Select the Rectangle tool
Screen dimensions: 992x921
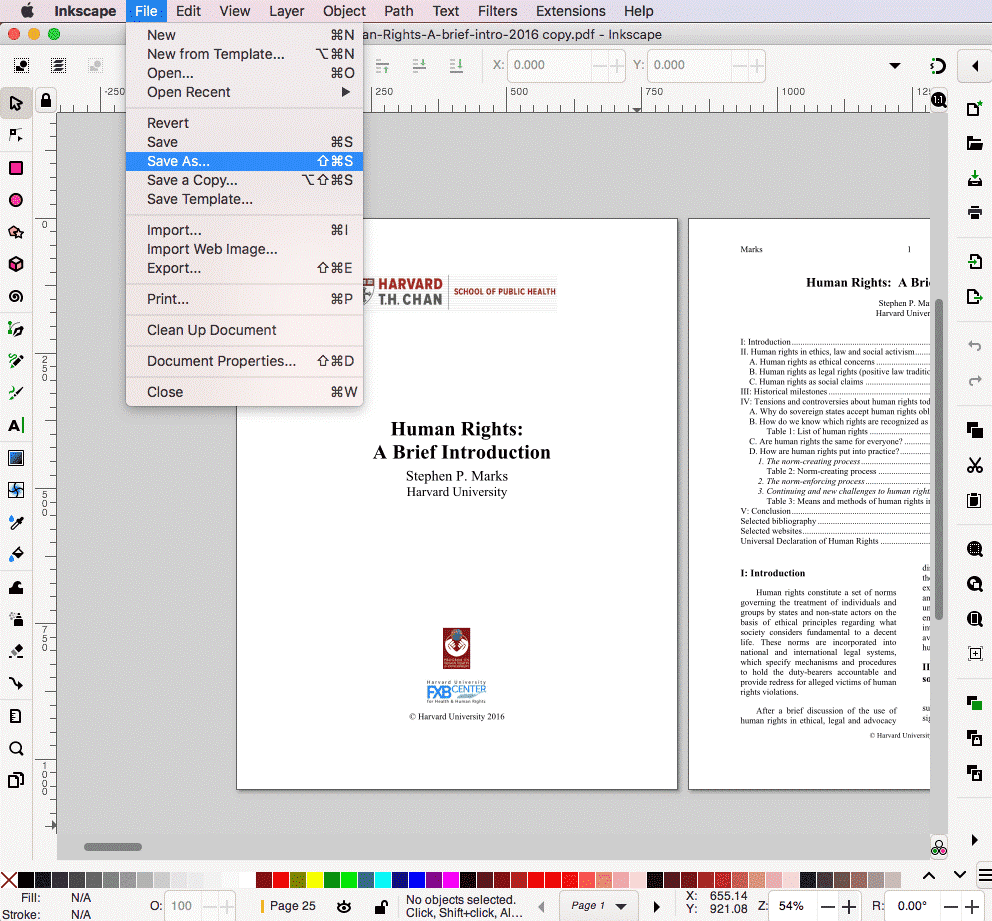[x=16, y=168]
